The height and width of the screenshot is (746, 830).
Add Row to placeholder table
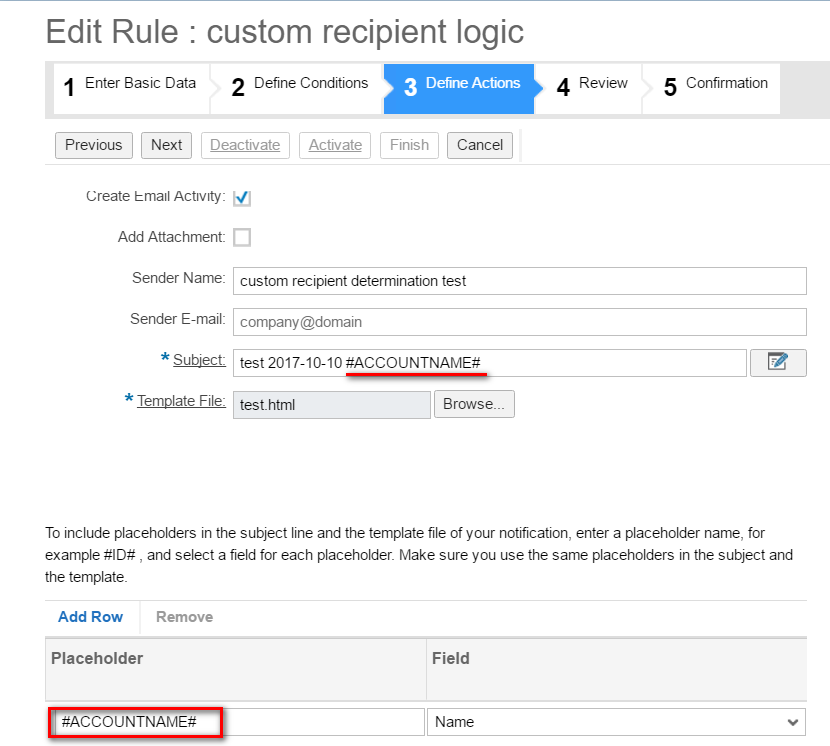[x=91, y=617]
